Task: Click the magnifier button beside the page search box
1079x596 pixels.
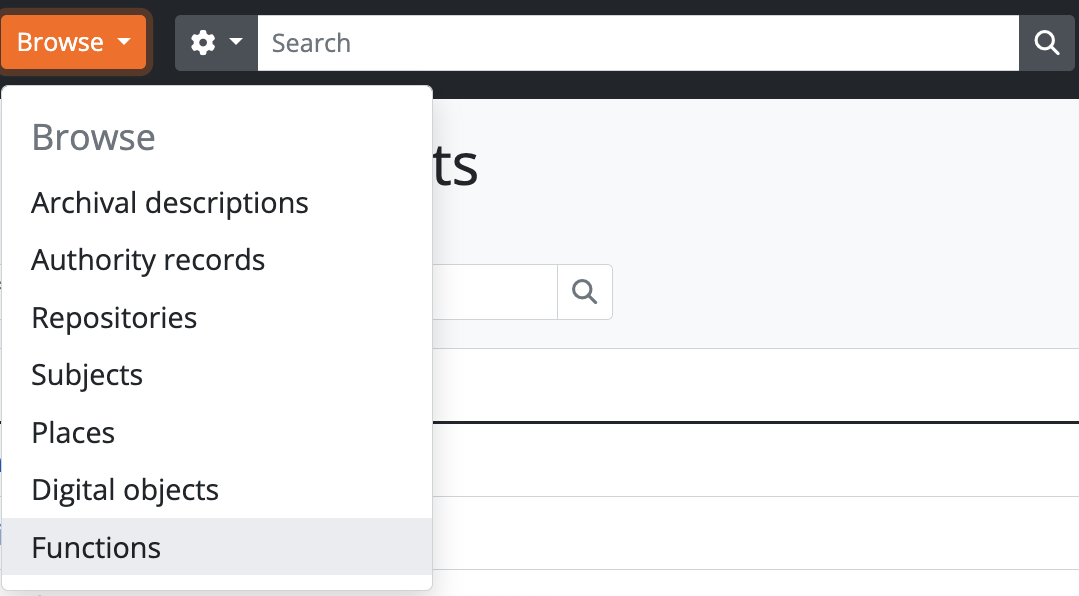Action: [x=584, y=292]
